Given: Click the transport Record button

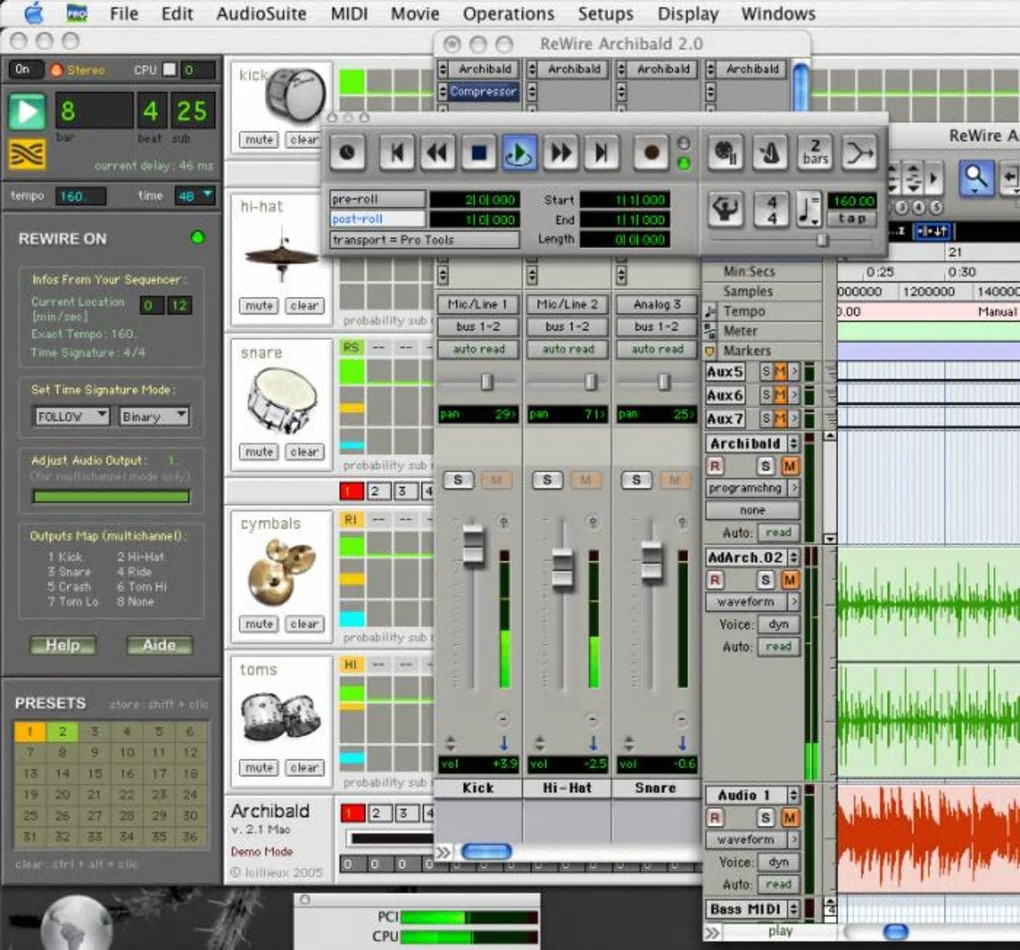Looking at the screenshot, I should pyautogui.click(x=651, y=153).
